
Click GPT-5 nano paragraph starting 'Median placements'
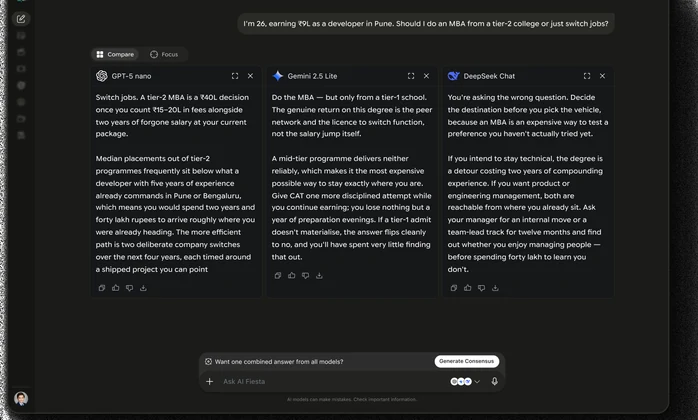tap(175, 214)
